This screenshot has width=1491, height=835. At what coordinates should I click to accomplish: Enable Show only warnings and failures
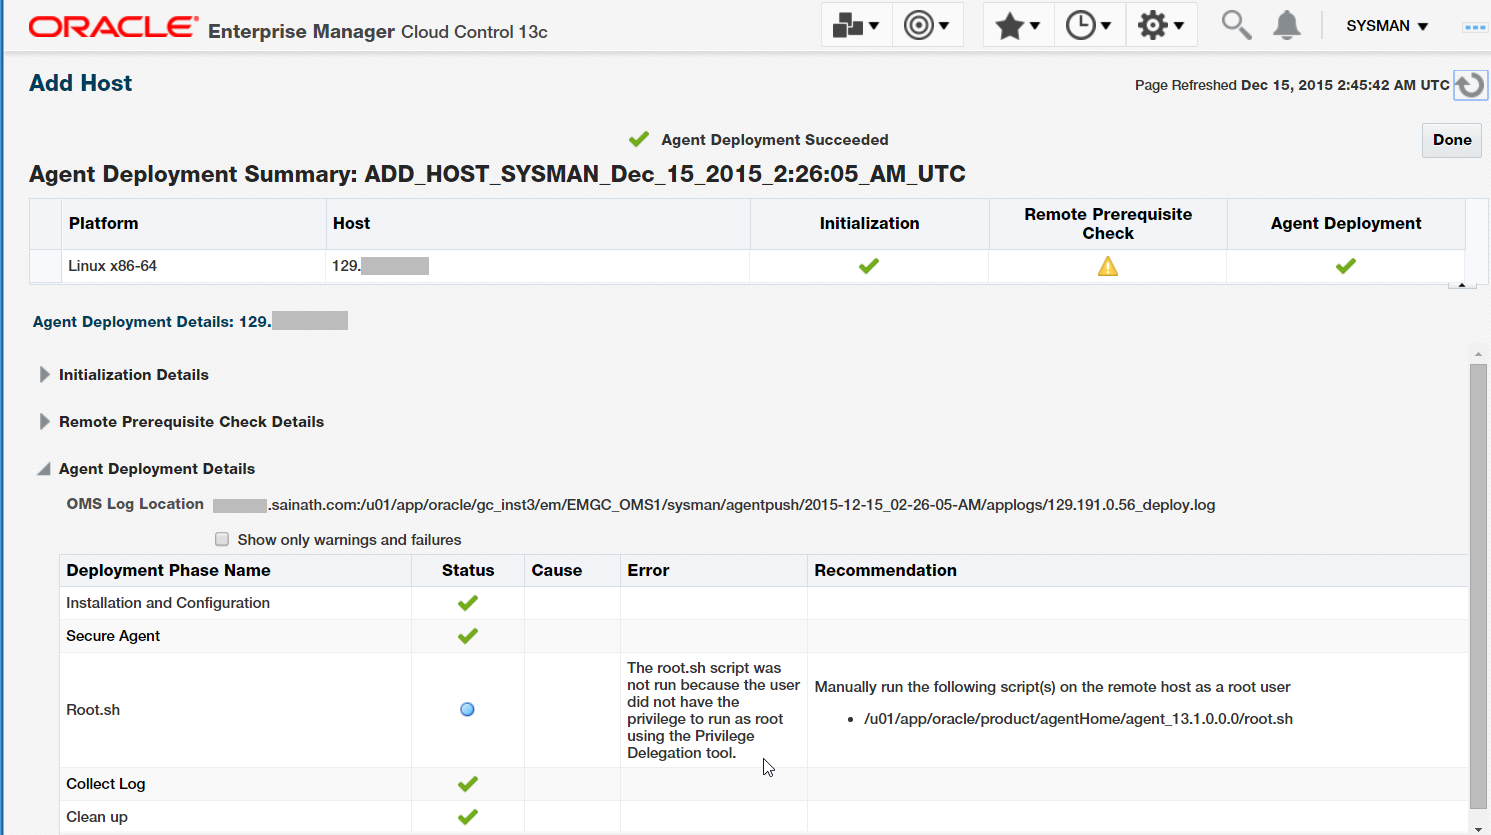(x=222, y=539)
